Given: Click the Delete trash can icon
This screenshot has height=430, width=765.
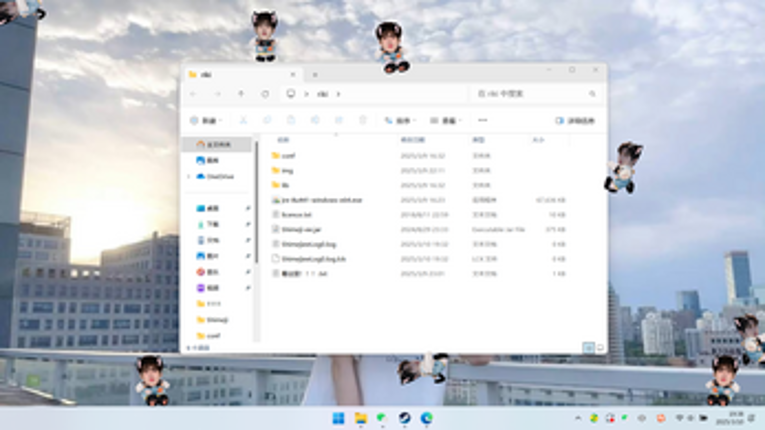Looking at the screenshot, I should 362,120.
